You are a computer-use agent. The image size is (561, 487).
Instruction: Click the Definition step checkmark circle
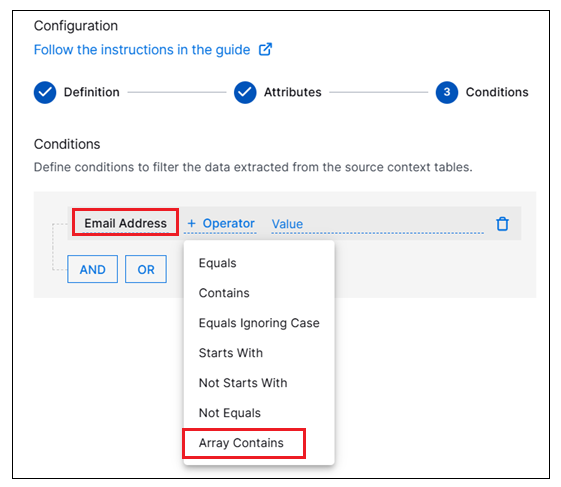[x=45, y=92]
